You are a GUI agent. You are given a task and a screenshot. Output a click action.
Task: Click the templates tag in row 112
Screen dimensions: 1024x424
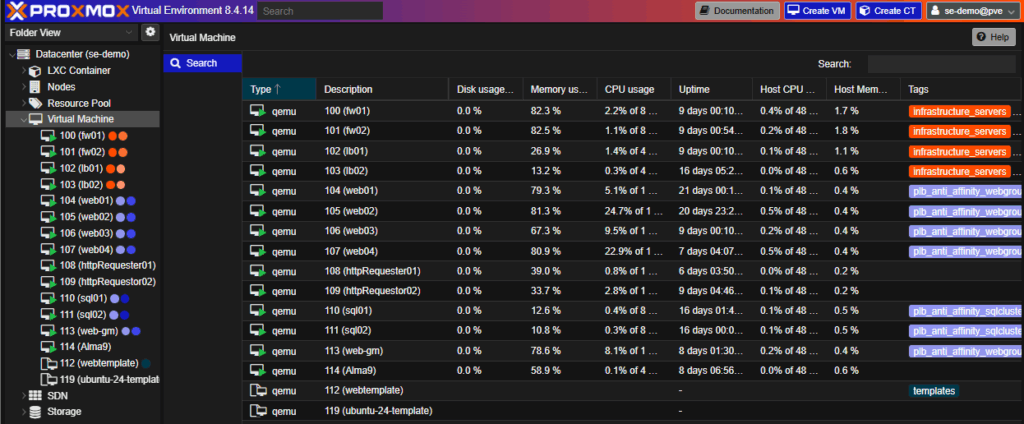click(934, 391)
